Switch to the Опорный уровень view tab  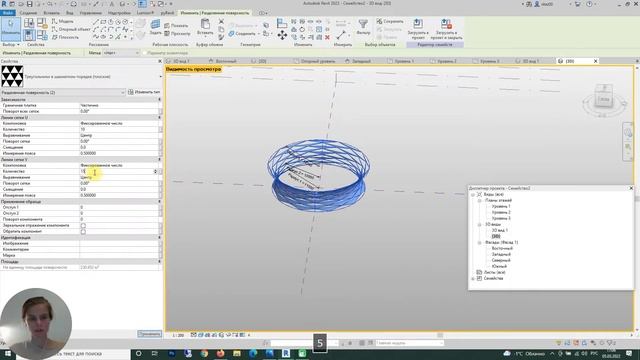click(x=315, y=61)
